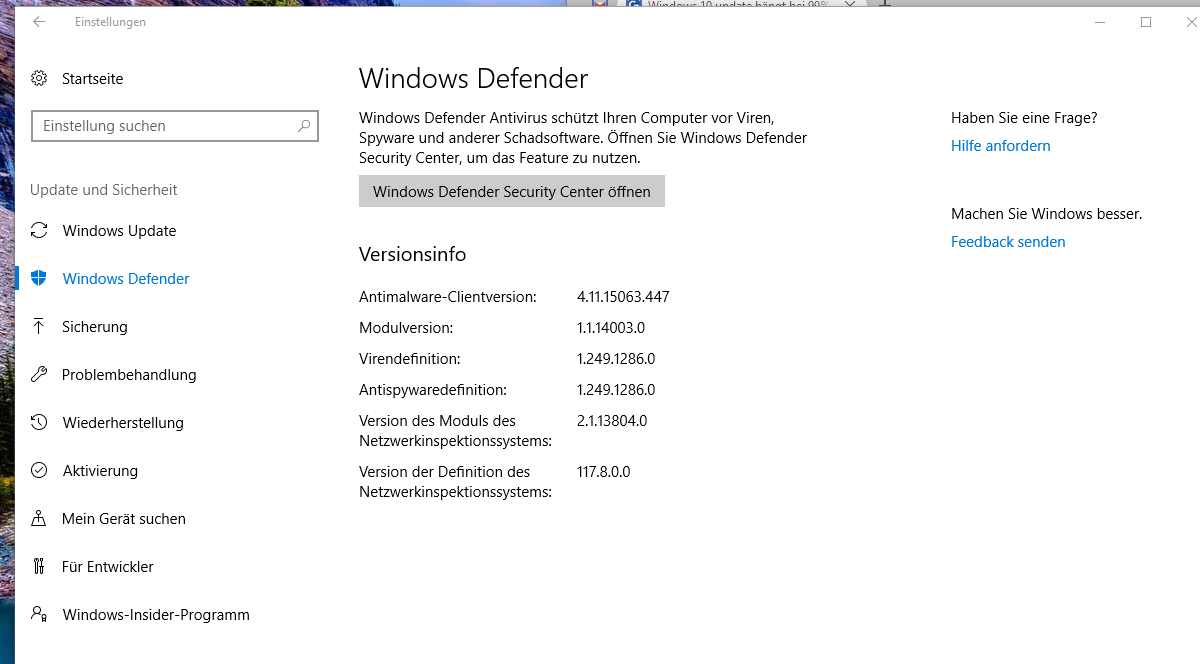Click the Sicherung upload arrow icon
This screenshot has height=664, width=1200.
point(39,327)
